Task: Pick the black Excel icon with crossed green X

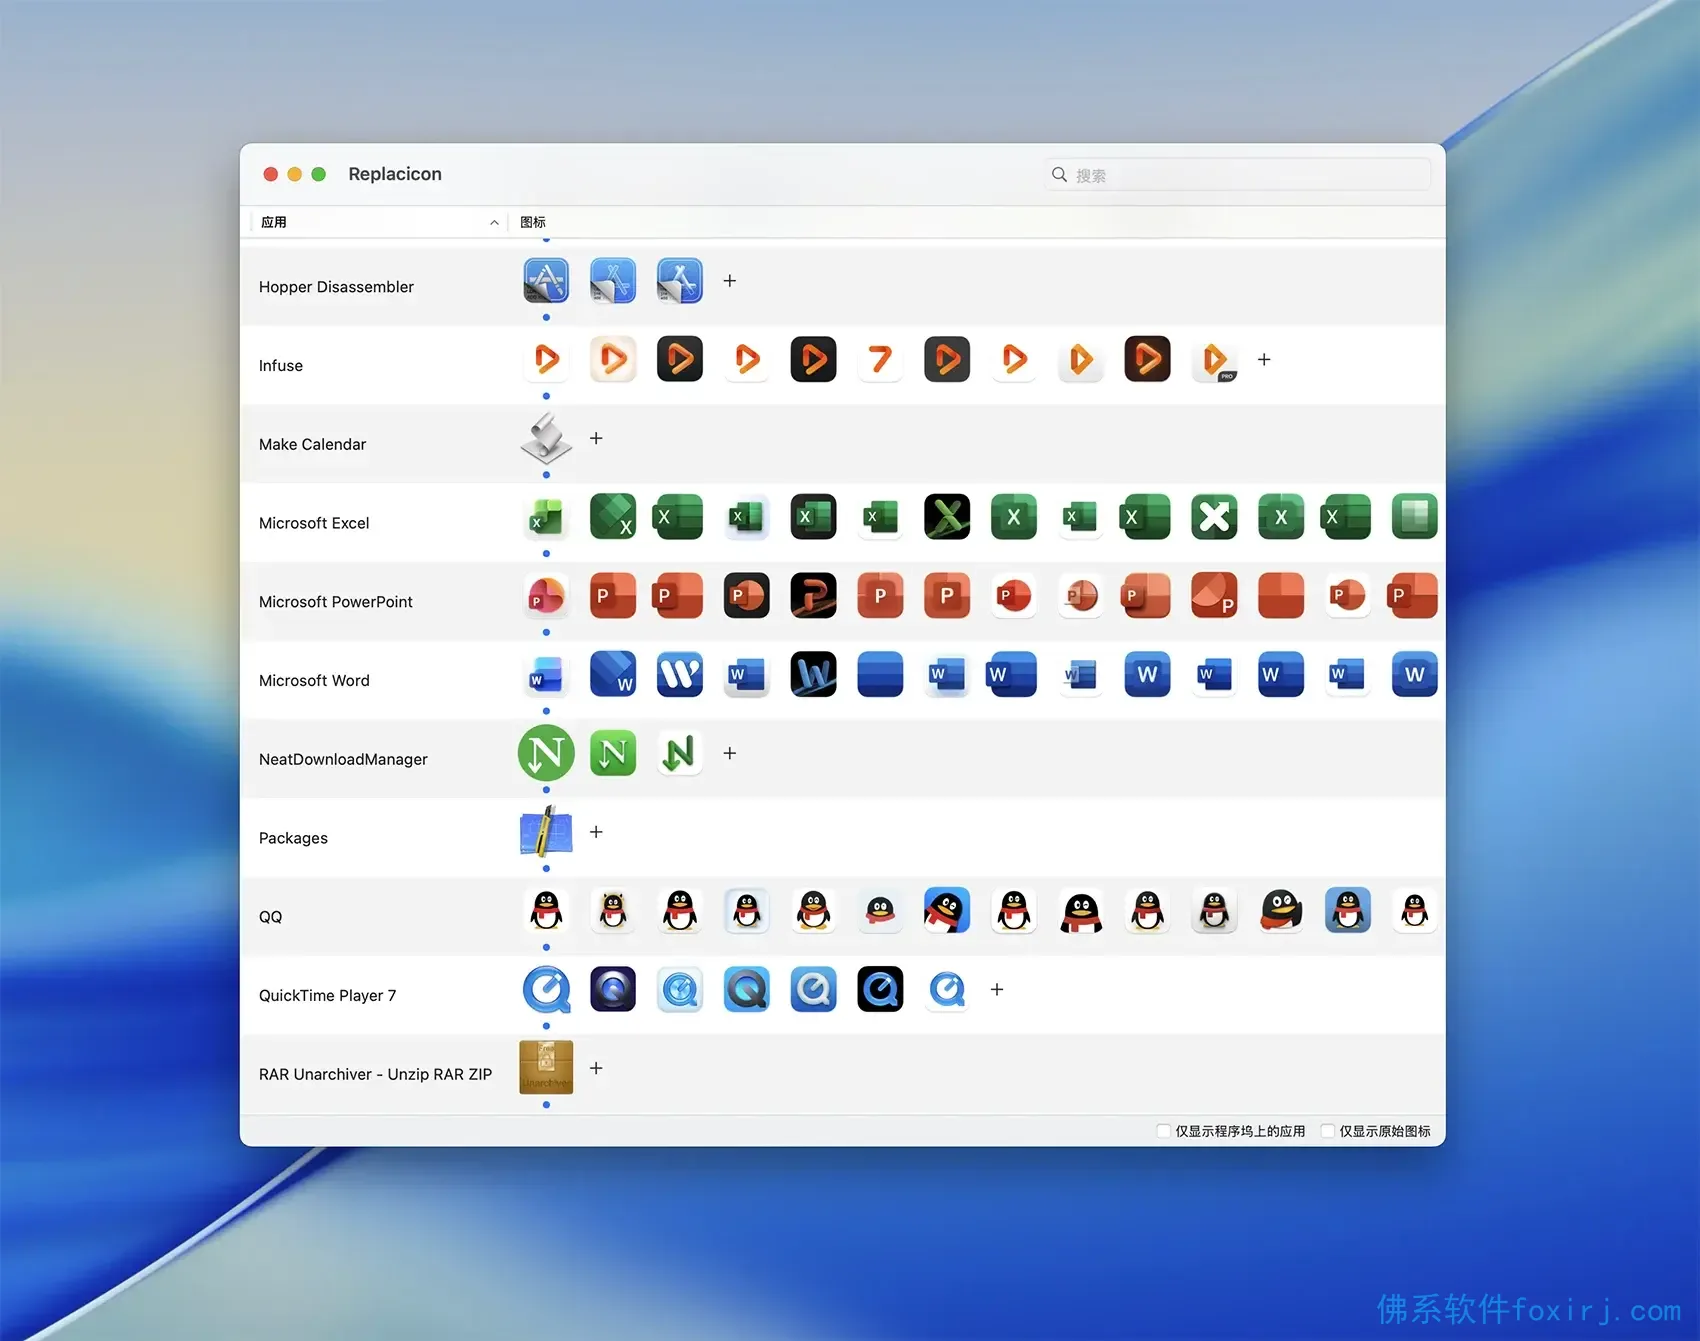Action: point(947,517)
